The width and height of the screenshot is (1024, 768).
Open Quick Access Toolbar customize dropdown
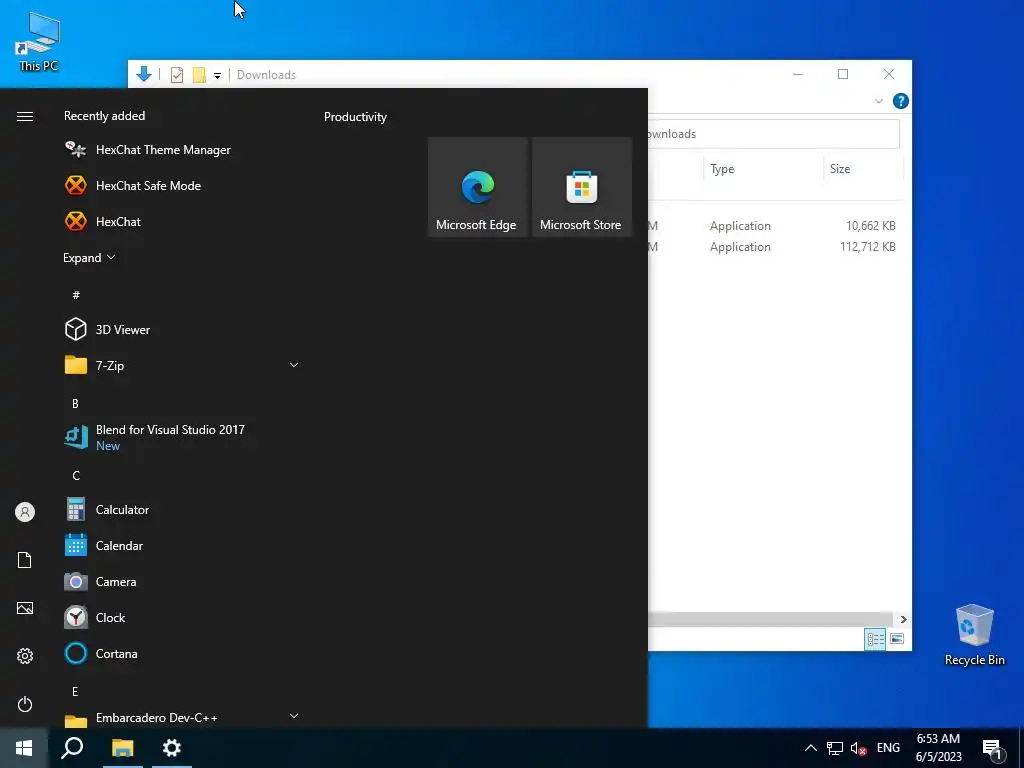217,76
